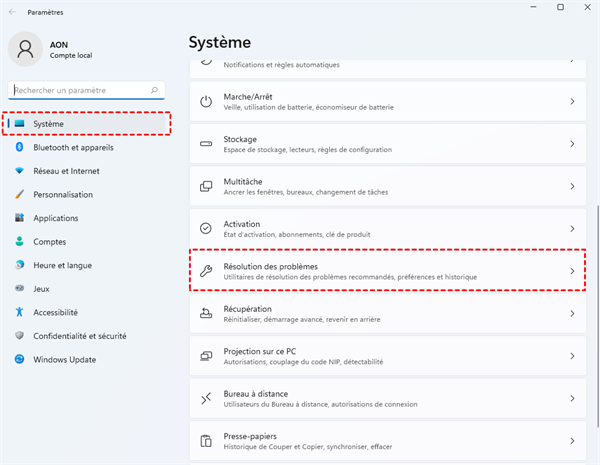Image resolution: width=600 pixels, height=465 pixels.
Task: Expand Multitâche with its chevron arrow
Action: 572,186
